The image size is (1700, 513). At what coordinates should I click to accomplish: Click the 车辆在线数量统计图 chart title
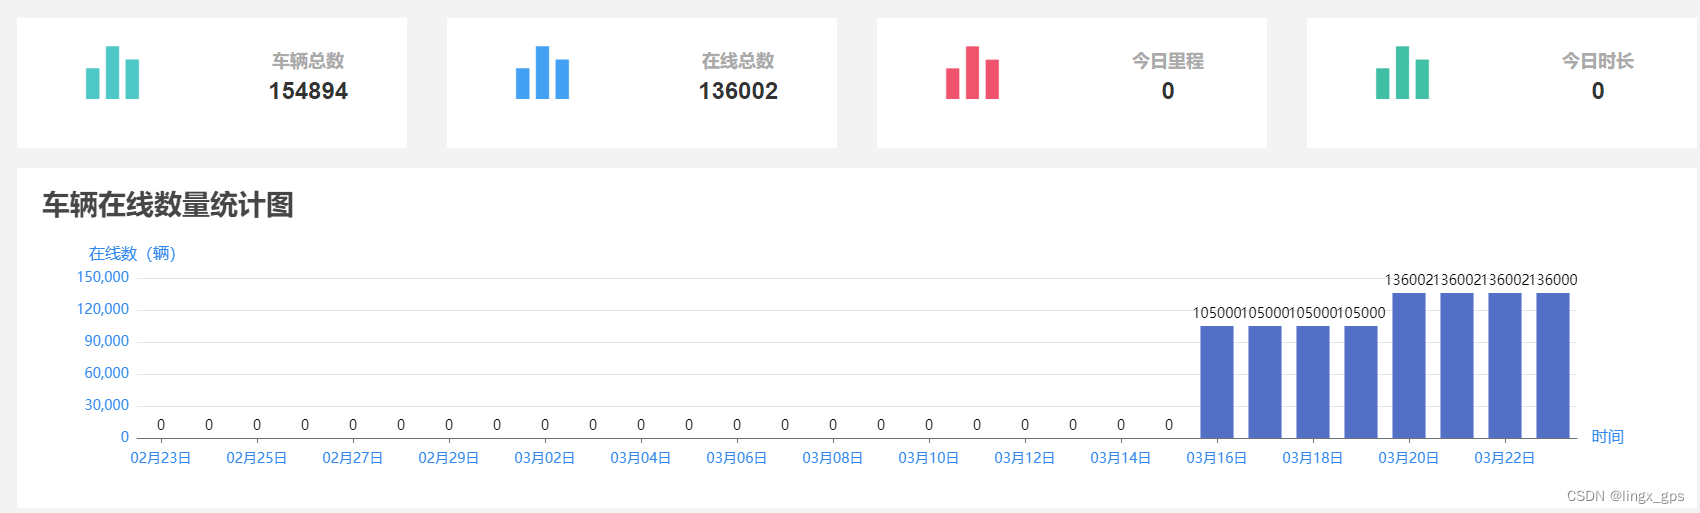click(x=168, y=205)
